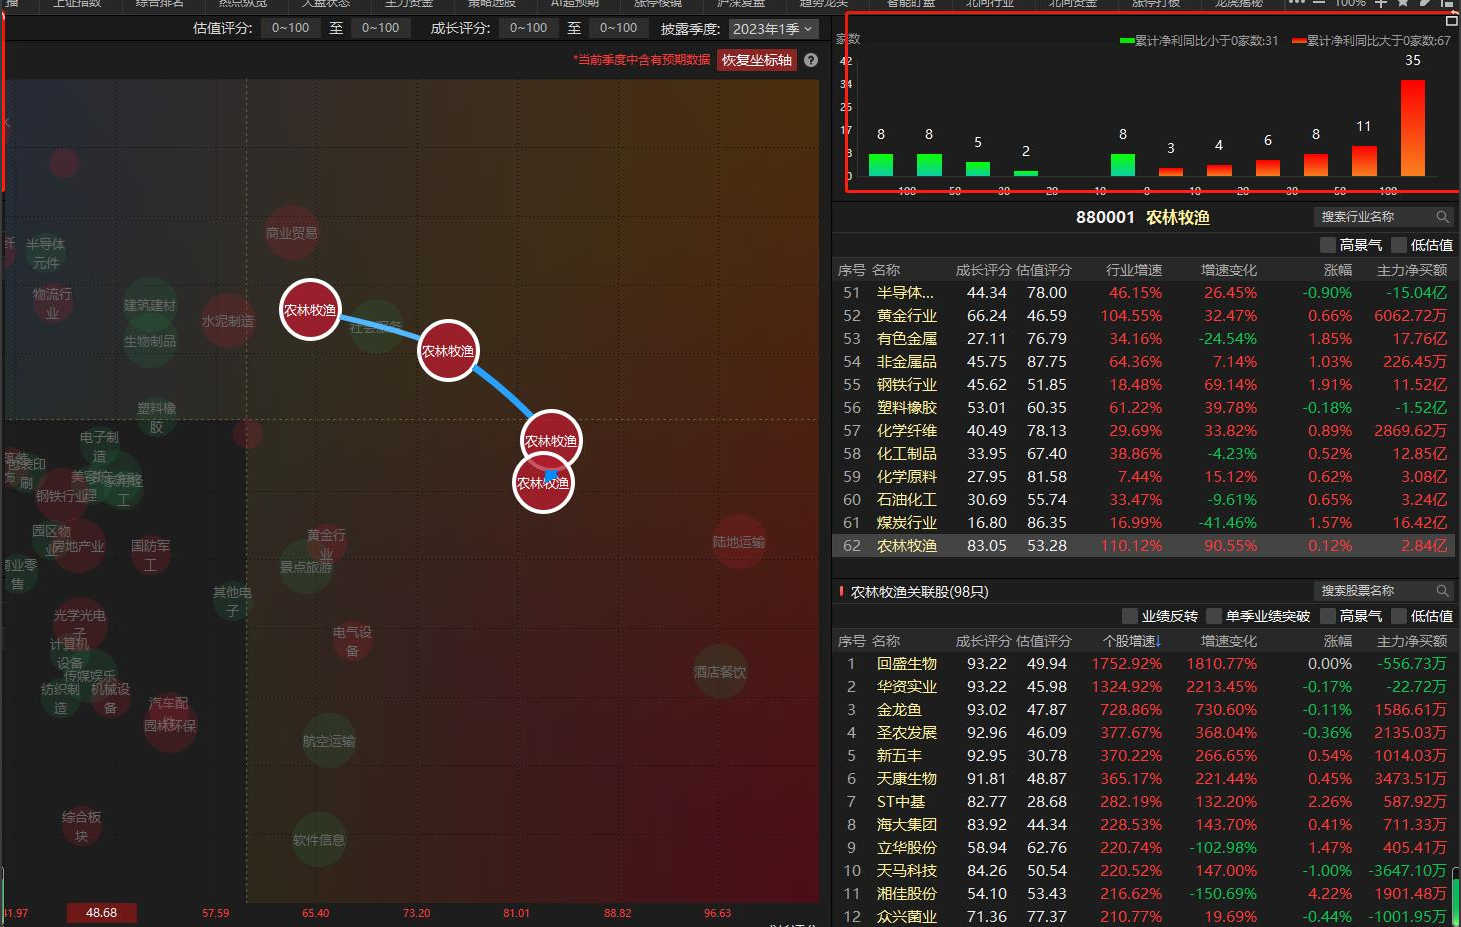Open the 圣农发展 stock row
This screenshot has height=927, width=1461.
[1143, 733]
